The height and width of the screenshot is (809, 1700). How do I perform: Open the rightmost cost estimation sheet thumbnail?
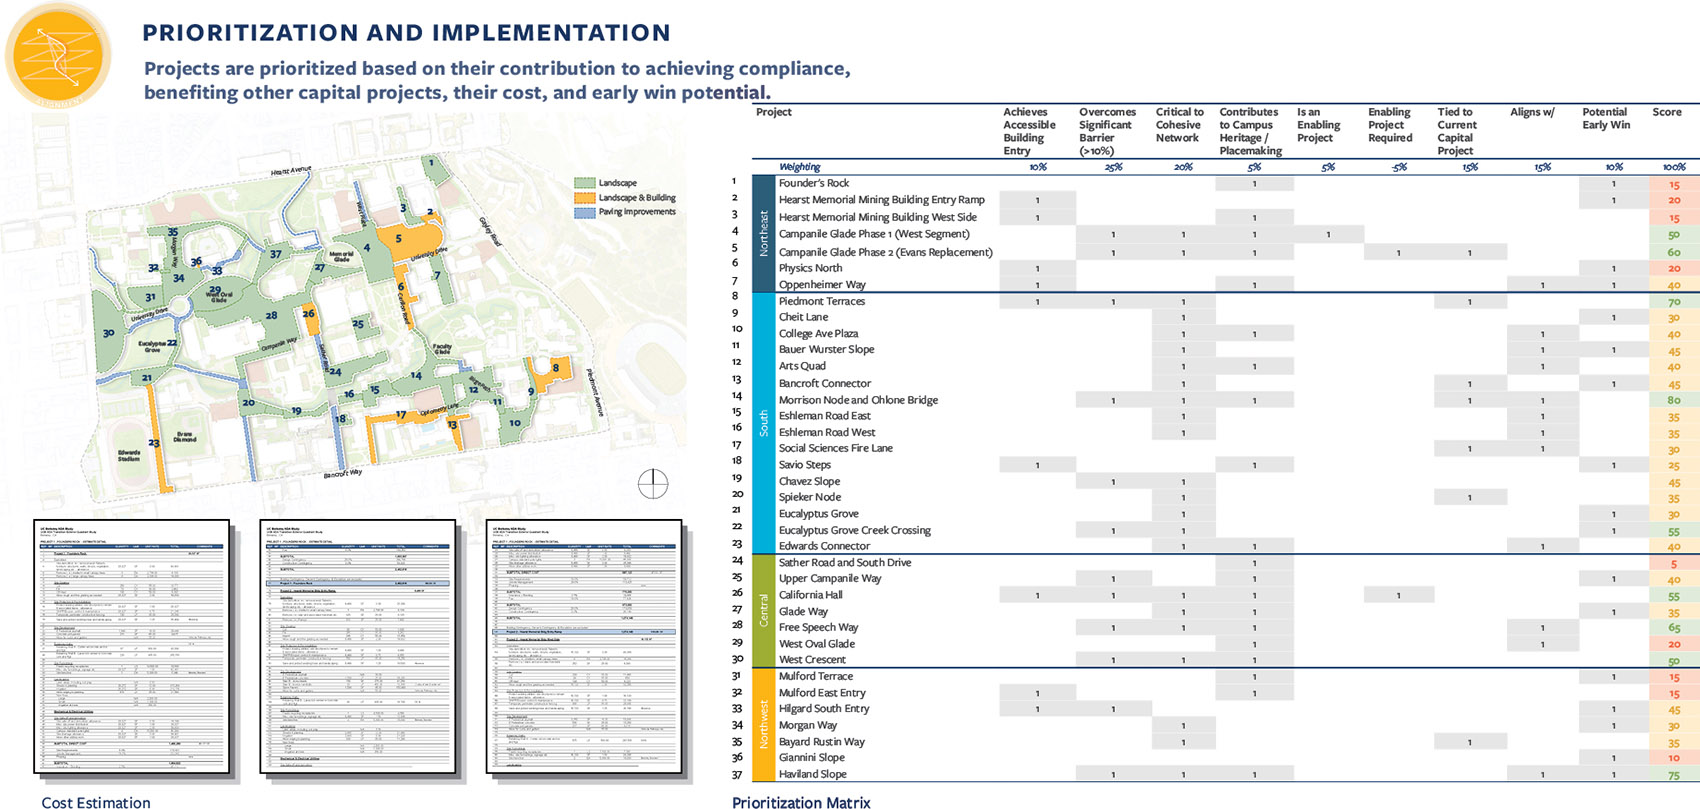point(584,647)
